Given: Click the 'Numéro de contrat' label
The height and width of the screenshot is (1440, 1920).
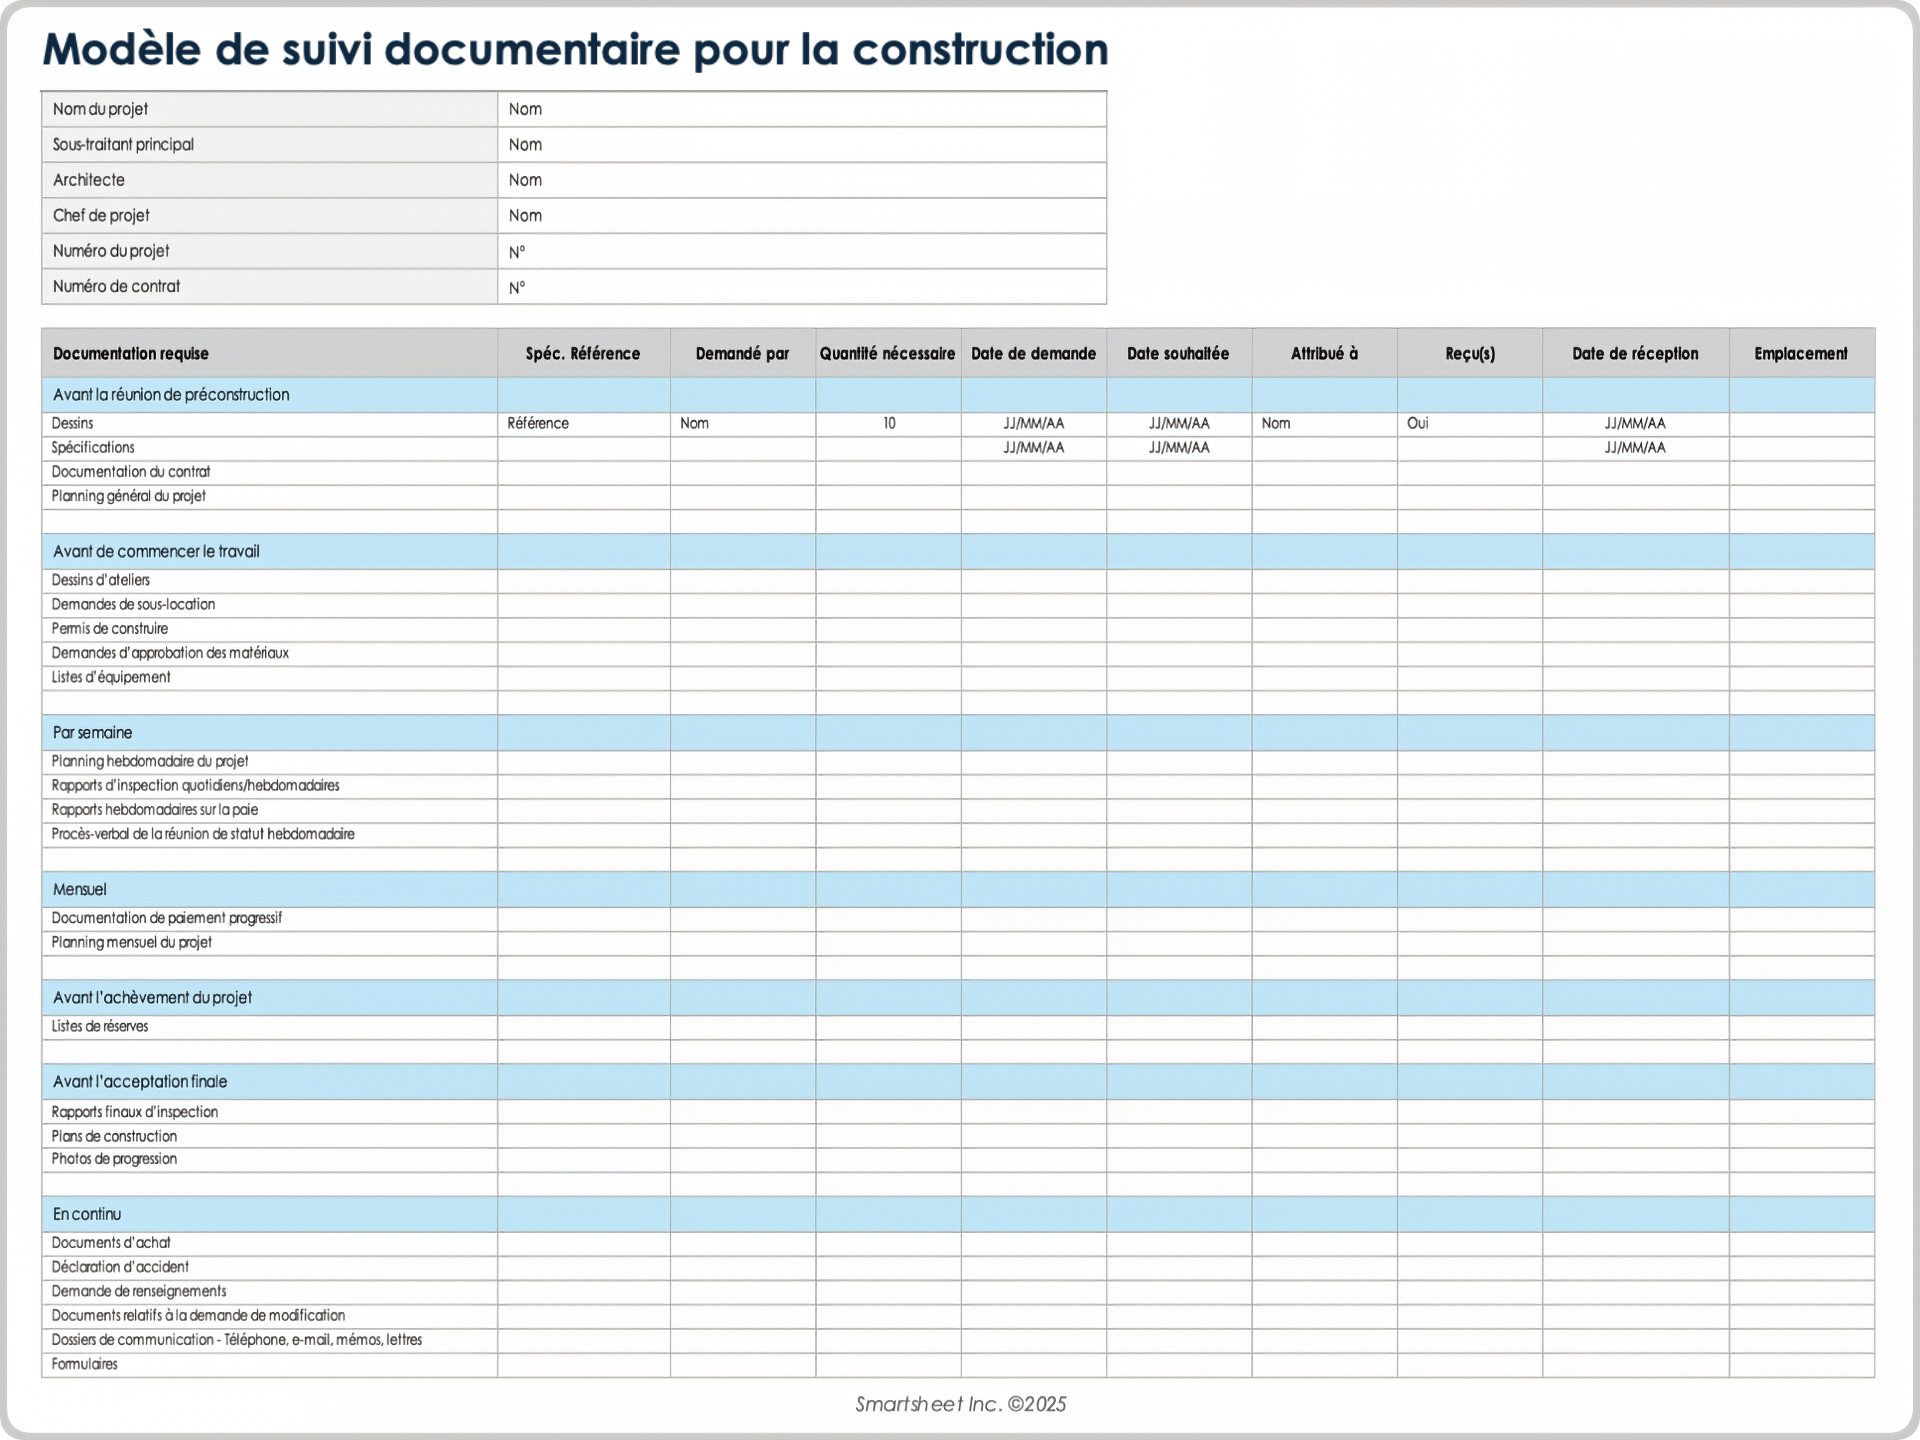Looking at the screenshot, I should pos(116,287).
